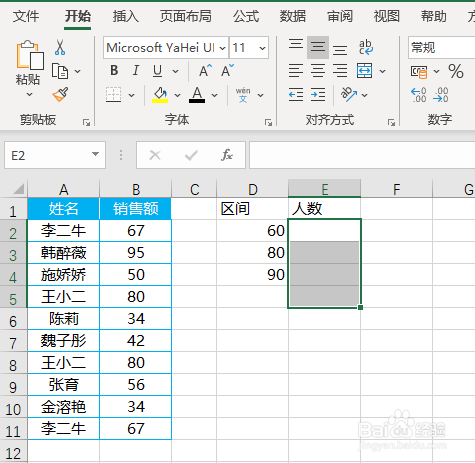Screen dimensions: 475x463
Task: Click the text orientation icon
Action: click(x=349, y=95)
